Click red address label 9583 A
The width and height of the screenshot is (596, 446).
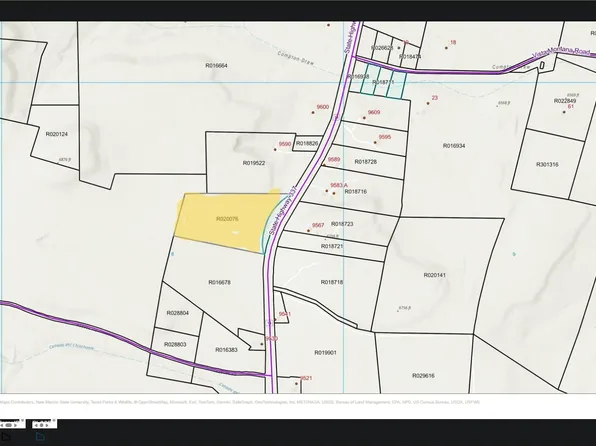[339, 185]
